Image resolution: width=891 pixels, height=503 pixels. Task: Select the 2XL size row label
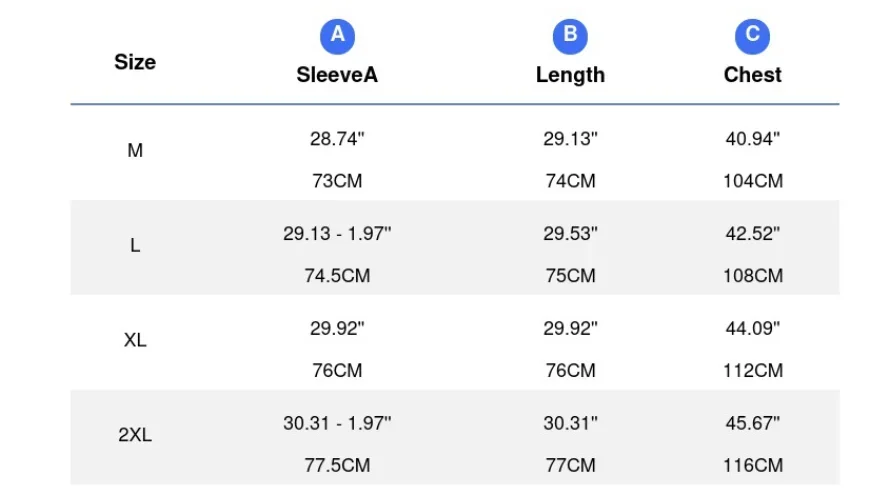[135, 436]
